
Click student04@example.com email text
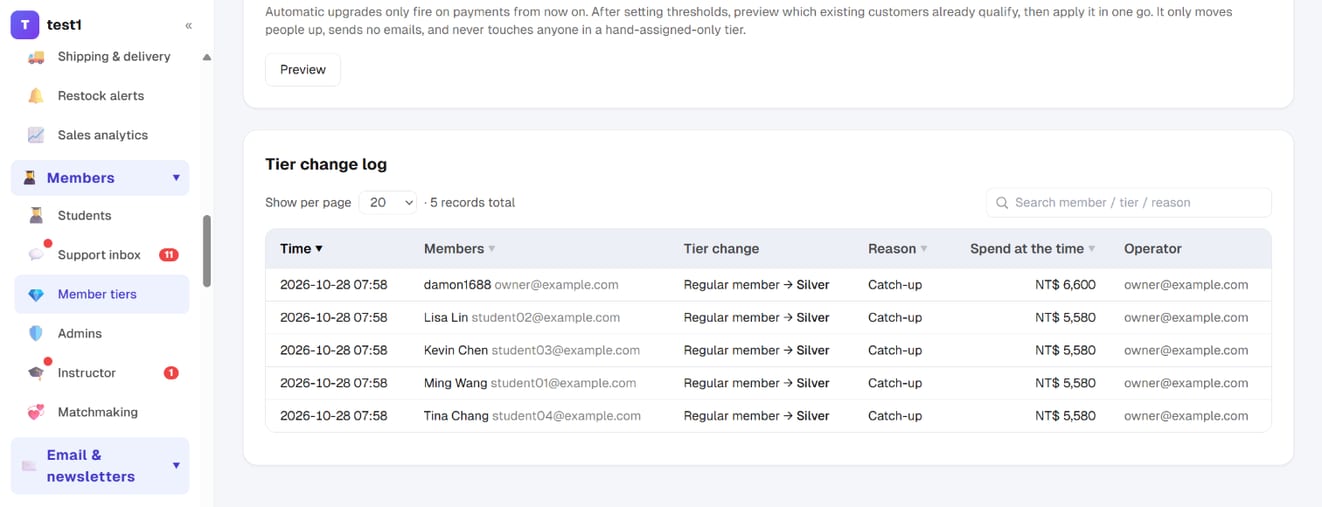coord(566,416)
